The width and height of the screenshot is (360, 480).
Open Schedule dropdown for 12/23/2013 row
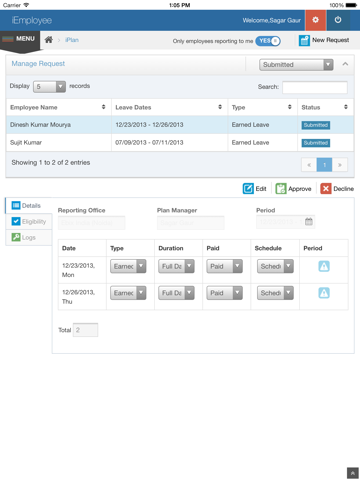[x=275, y=266]
